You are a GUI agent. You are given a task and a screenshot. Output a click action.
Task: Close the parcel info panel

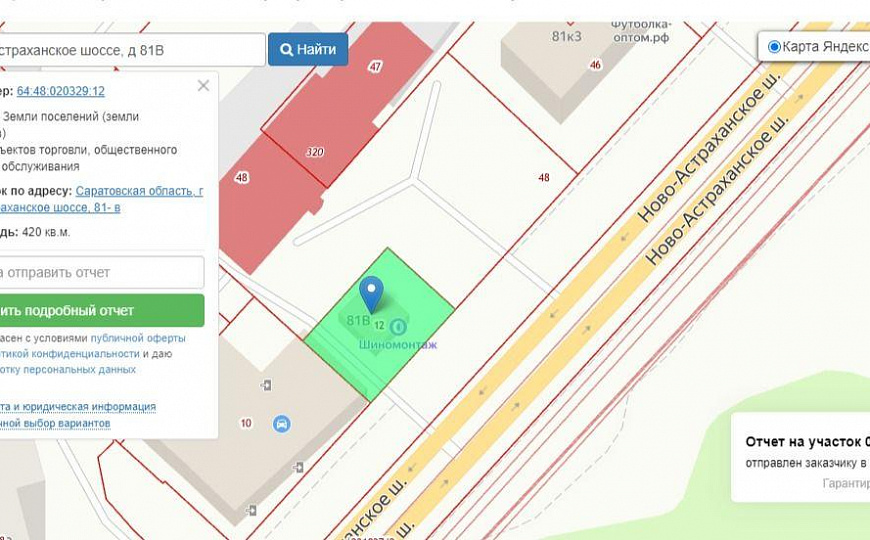[x=204, y=85]
